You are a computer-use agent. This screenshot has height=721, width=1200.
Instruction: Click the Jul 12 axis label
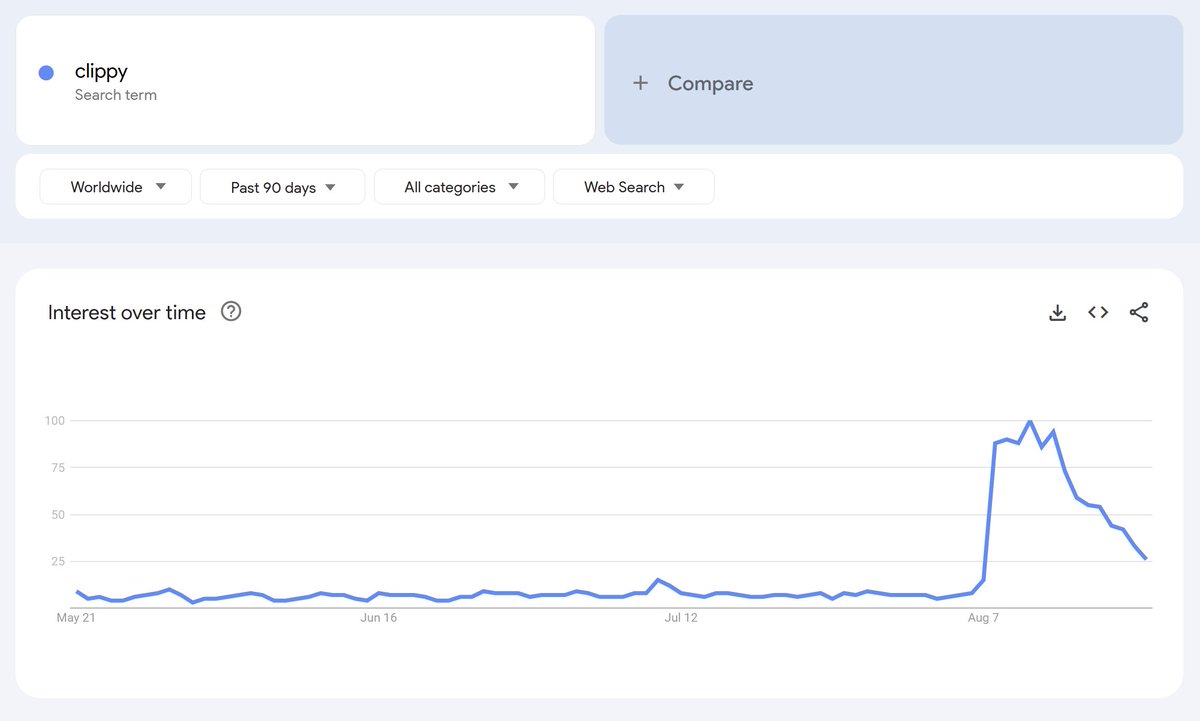click(x=681, y=618)
